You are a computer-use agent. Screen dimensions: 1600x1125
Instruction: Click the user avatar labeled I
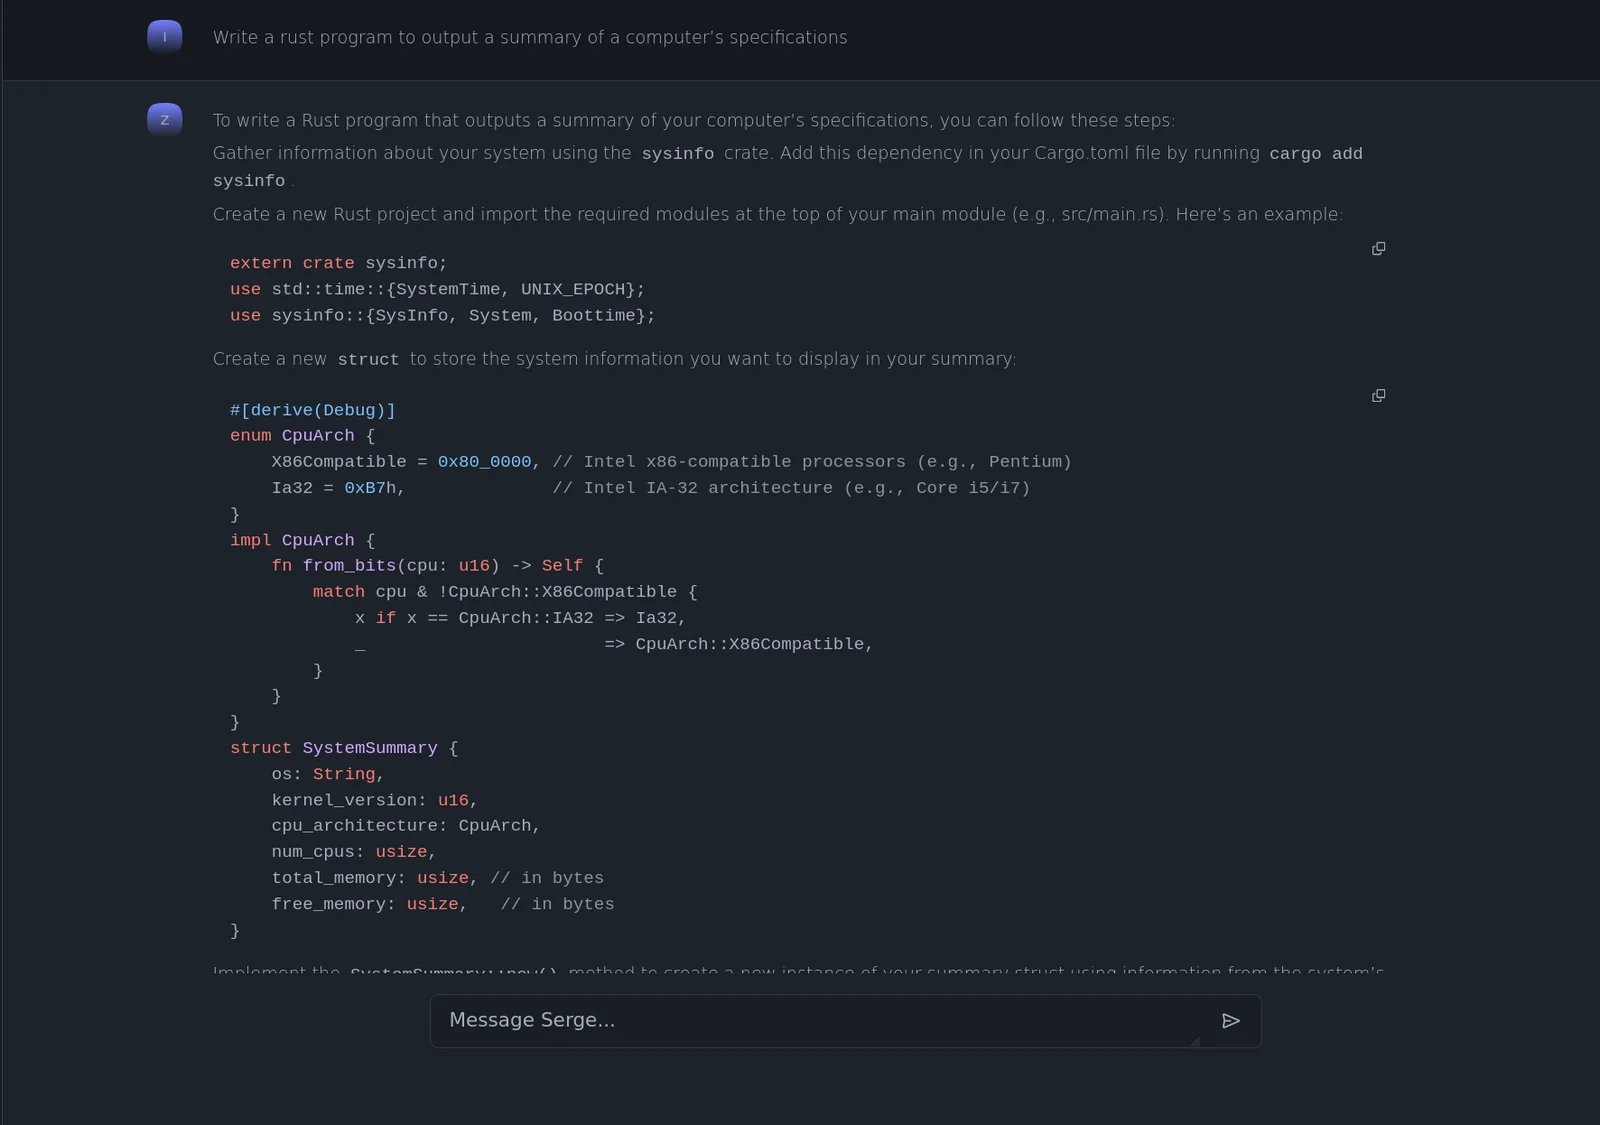[164, 36]
